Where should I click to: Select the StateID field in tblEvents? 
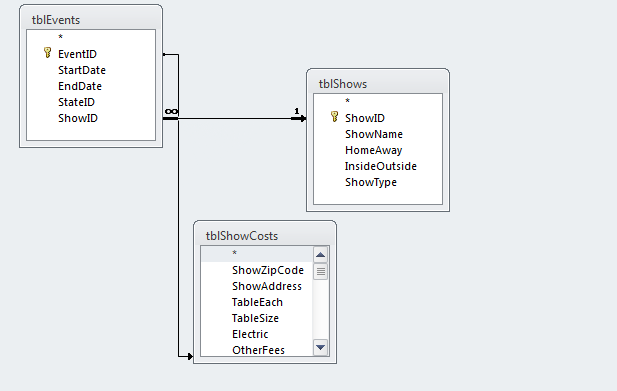pyautogui.click(x=76, y=102)
